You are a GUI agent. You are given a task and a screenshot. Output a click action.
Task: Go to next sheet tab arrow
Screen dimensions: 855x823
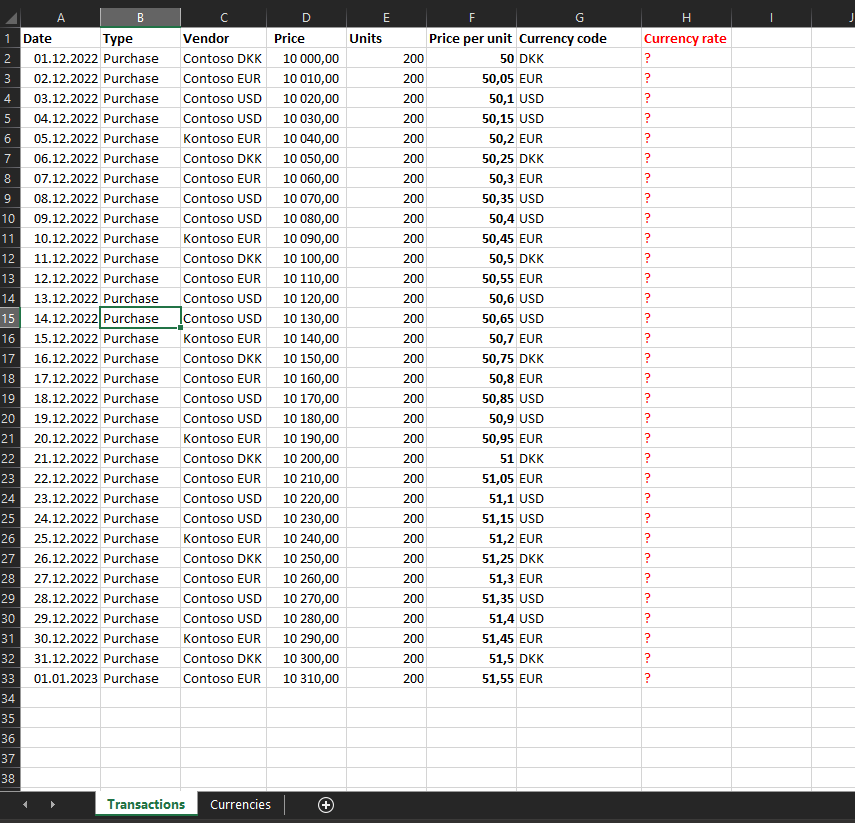52,804
